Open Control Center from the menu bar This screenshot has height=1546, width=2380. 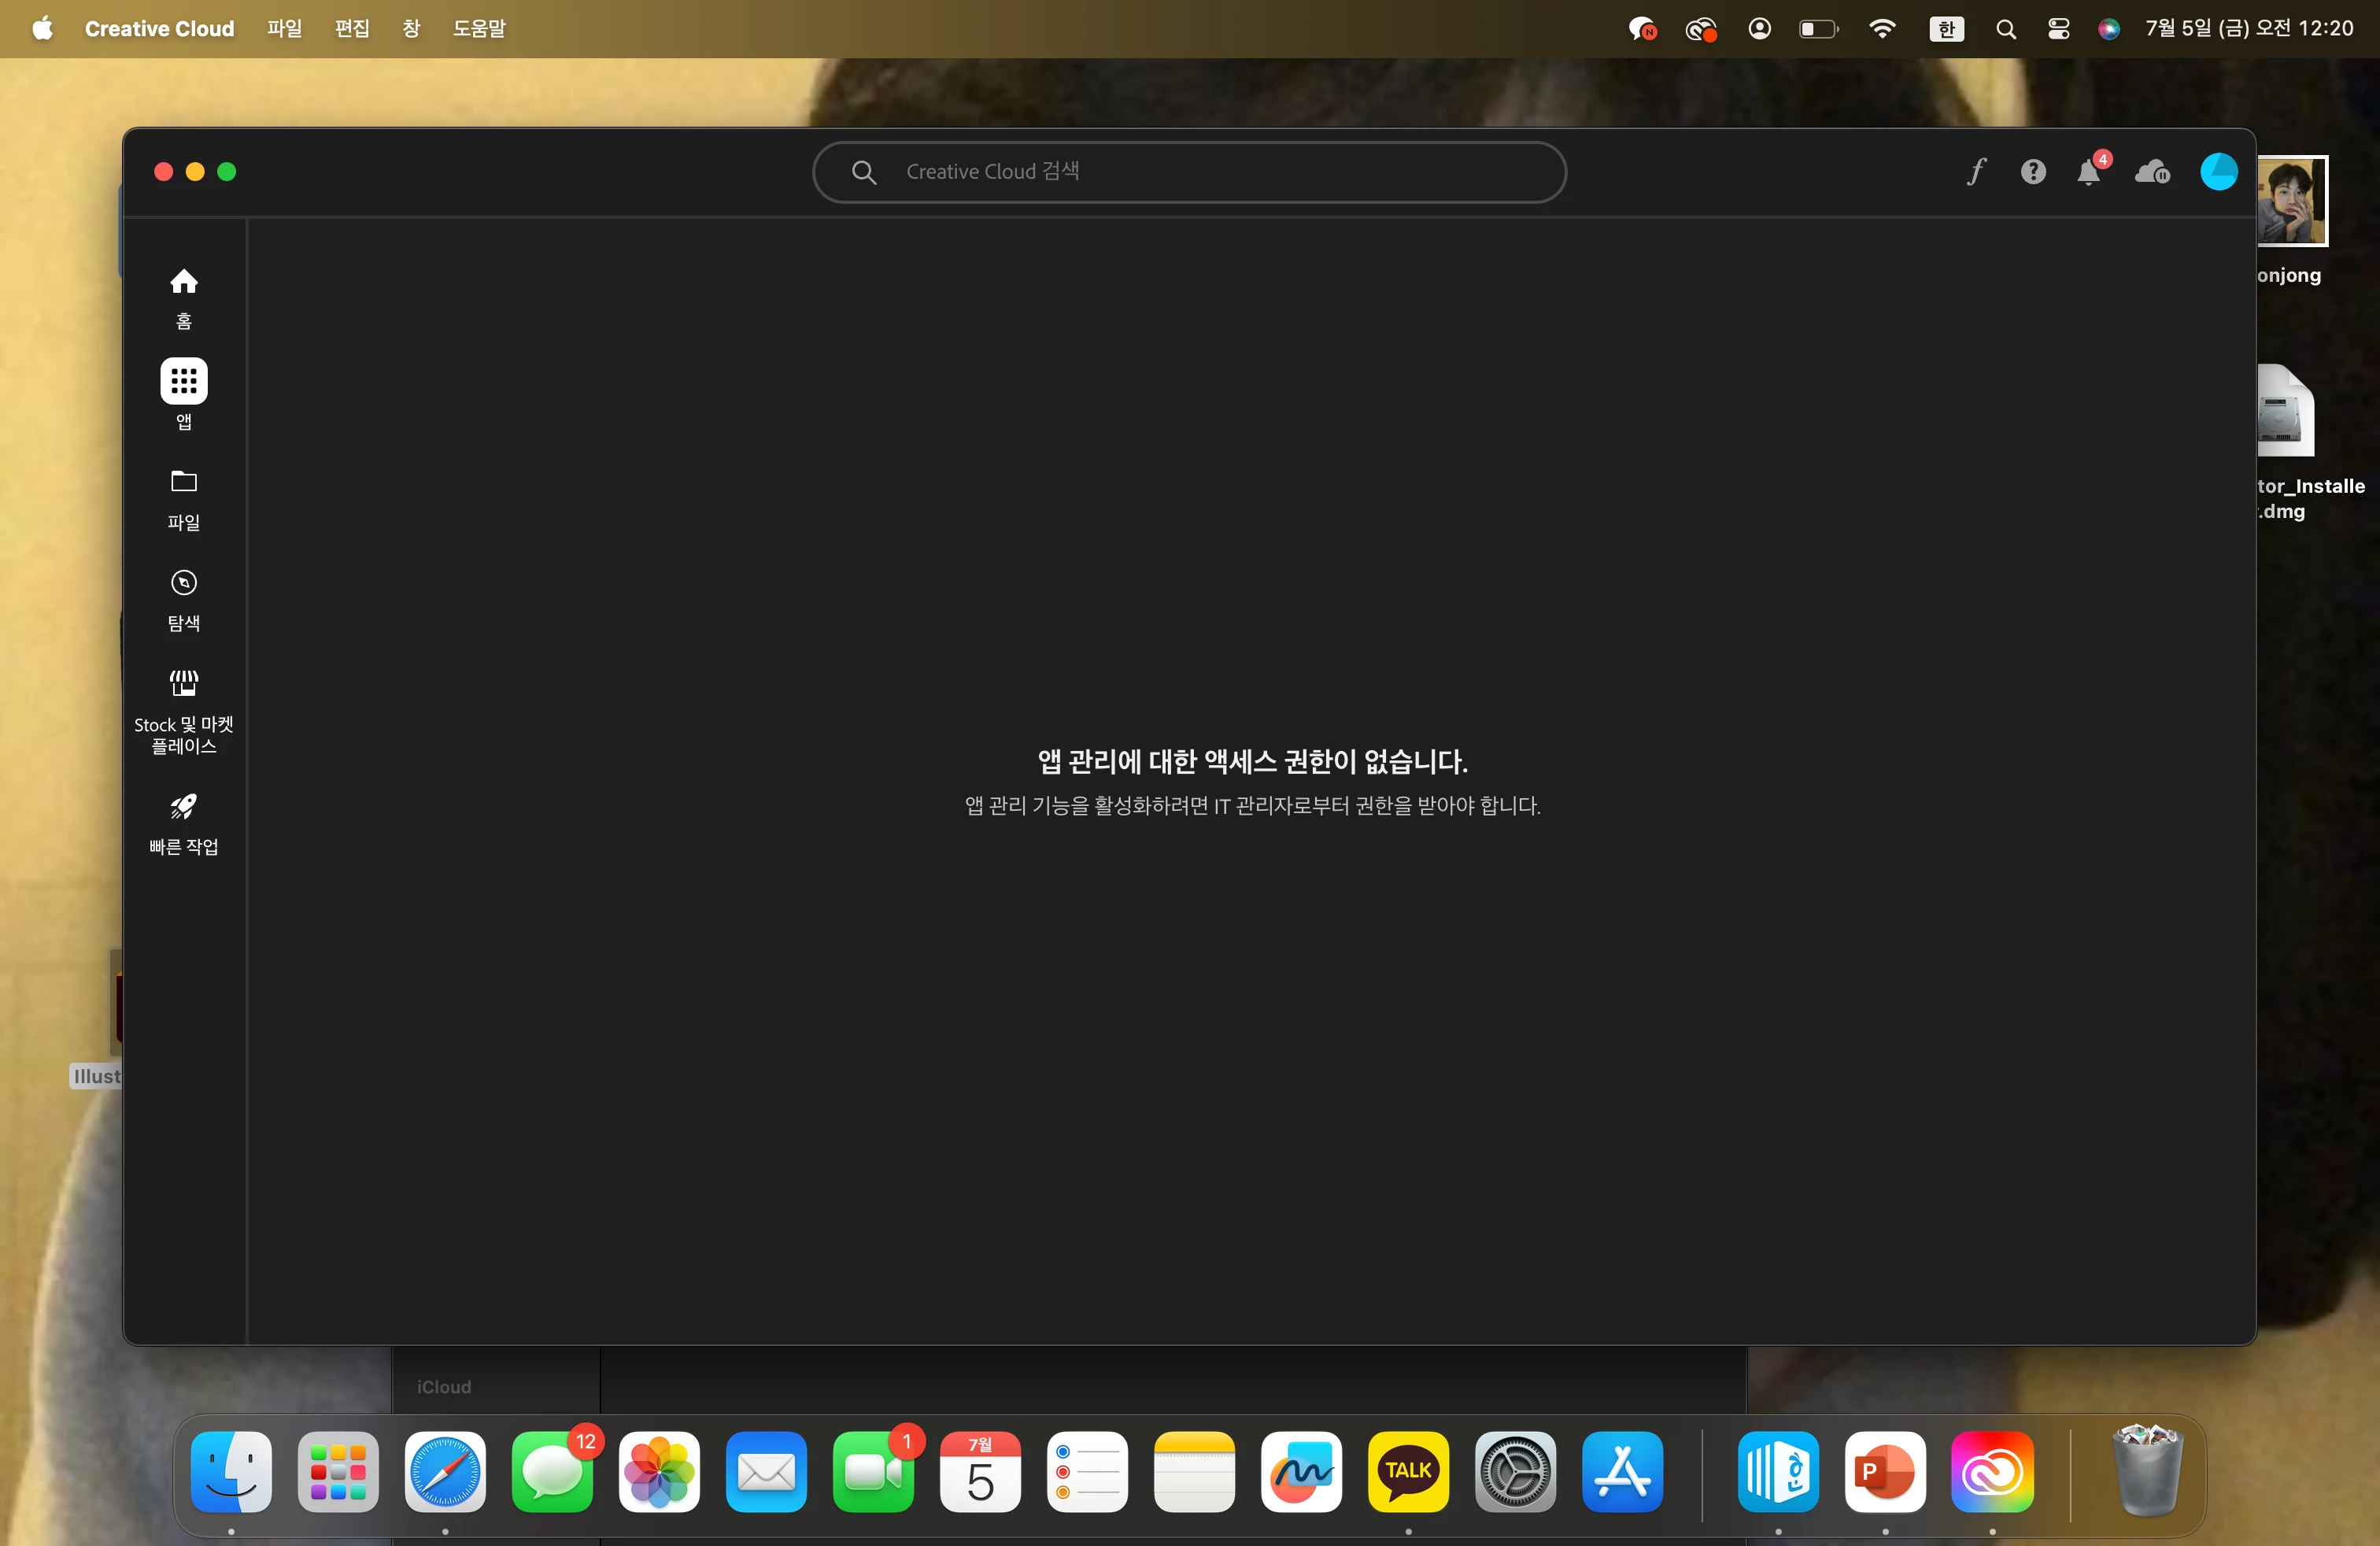click(2058, 28)
